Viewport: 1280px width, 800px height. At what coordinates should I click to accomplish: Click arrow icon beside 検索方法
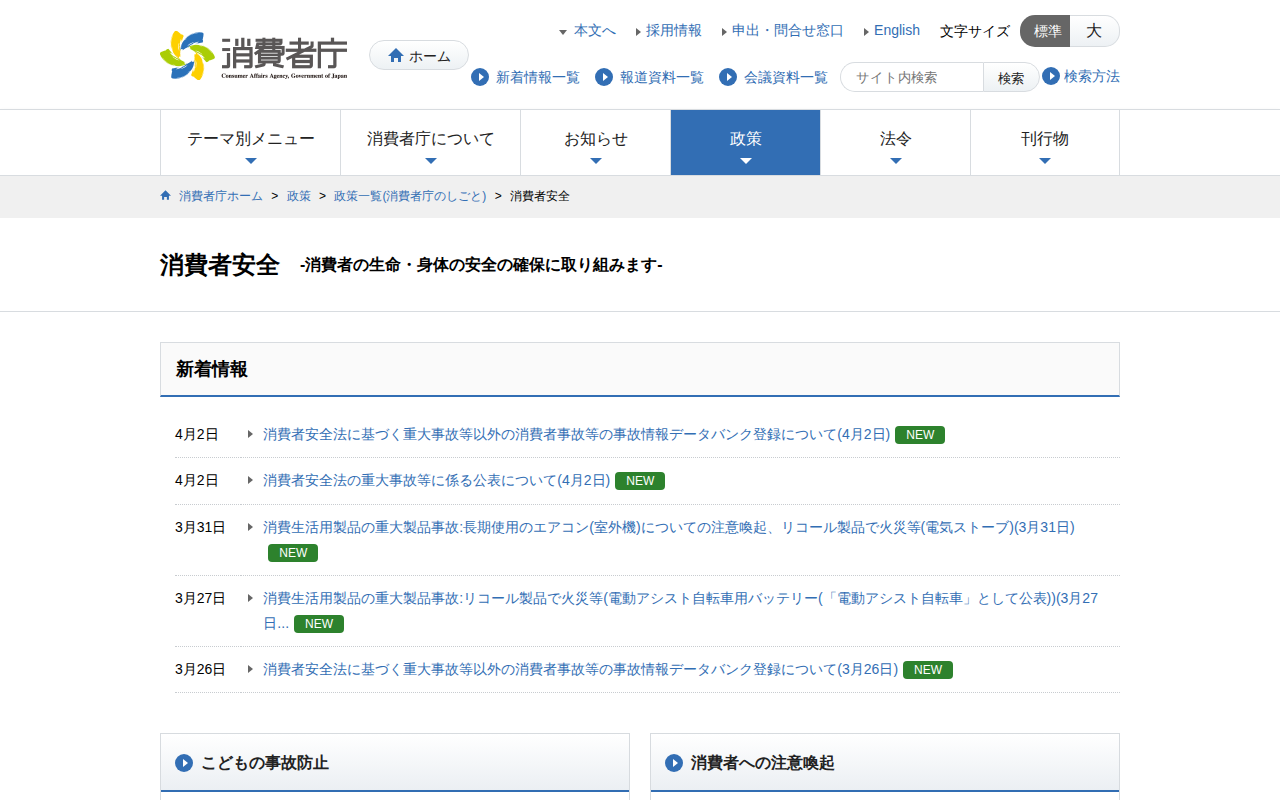(x=1051, y=76)
